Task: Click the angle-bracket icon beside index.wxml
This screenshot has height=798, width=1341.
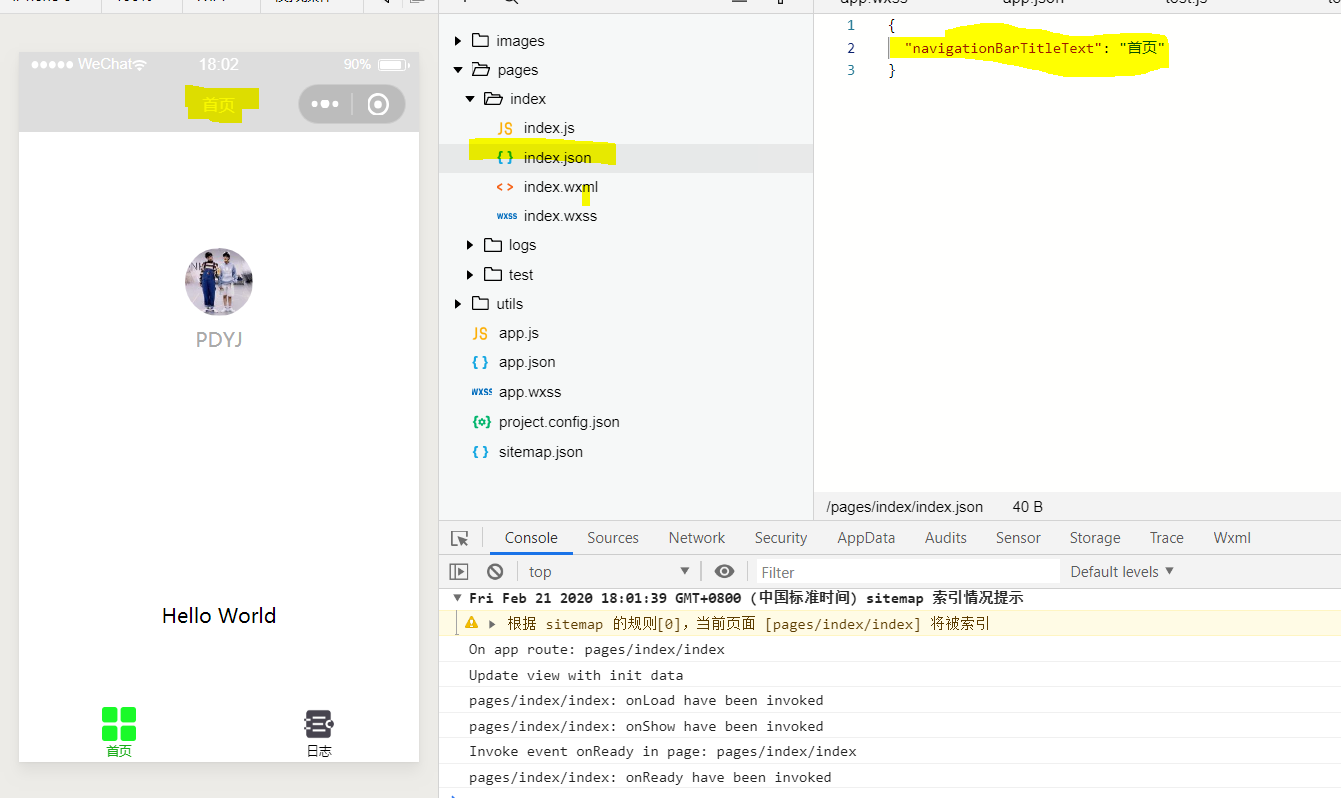Action: (505, 186)
